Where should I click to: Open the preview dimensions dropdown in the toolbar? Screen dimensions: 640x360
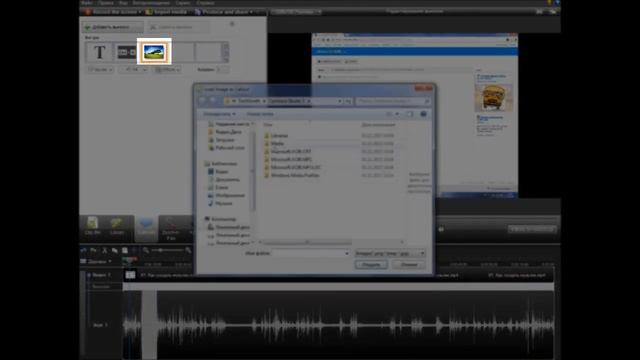click(x=296, y=12)
